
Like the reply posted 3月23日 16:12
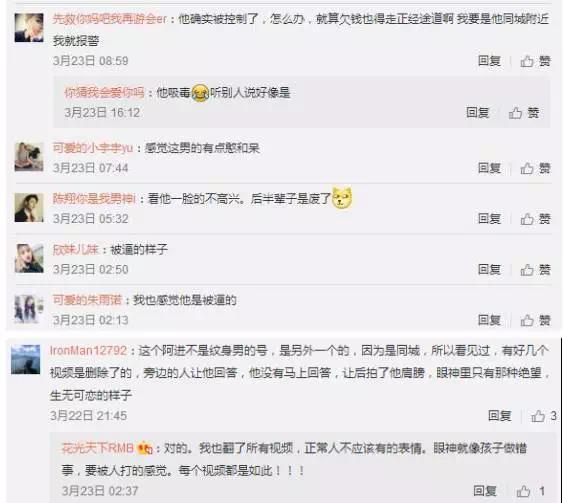coord(524,113)
